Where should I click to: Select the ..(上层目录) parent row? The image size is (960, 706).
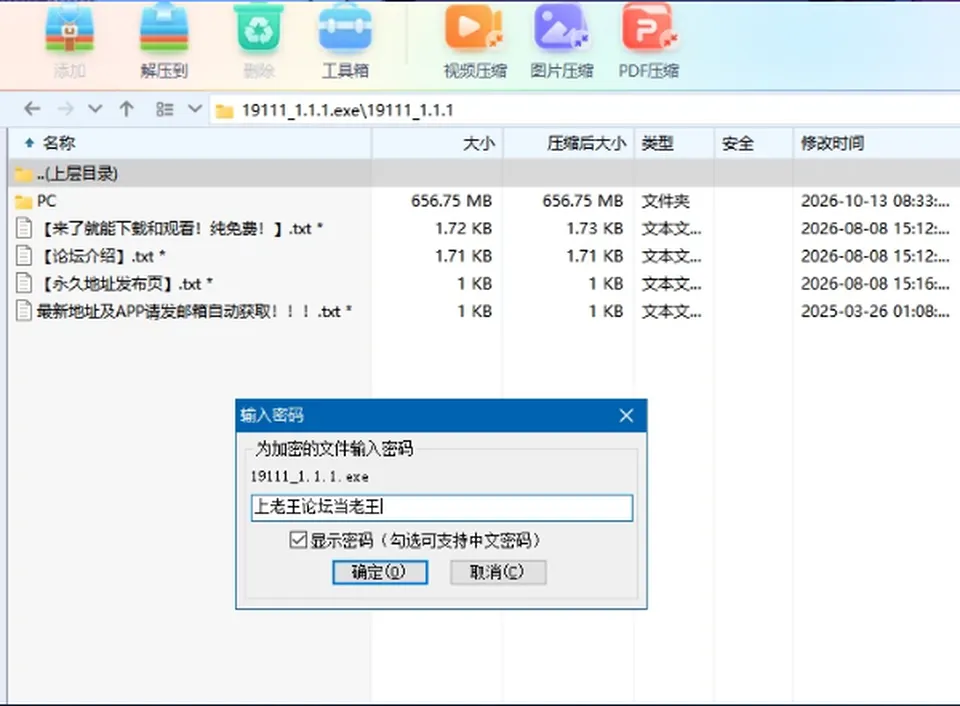(484, 173)
